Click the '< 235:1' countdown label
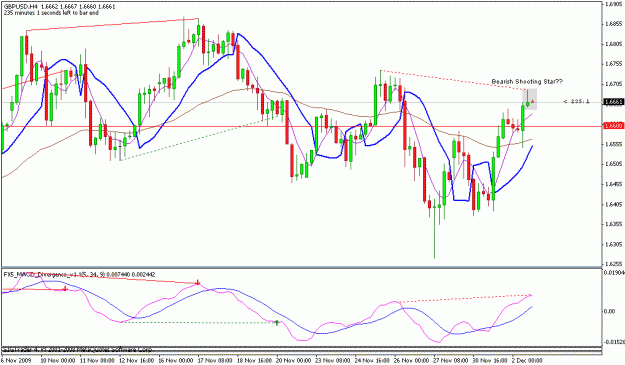 point(576,102)
